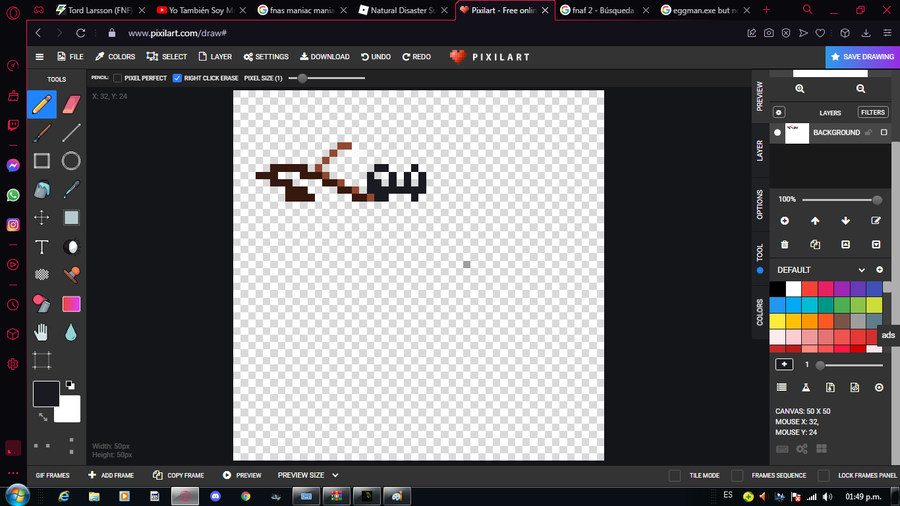900x506 pixels.
Task: Select the Dithering pattern tool
Action: 42,275
